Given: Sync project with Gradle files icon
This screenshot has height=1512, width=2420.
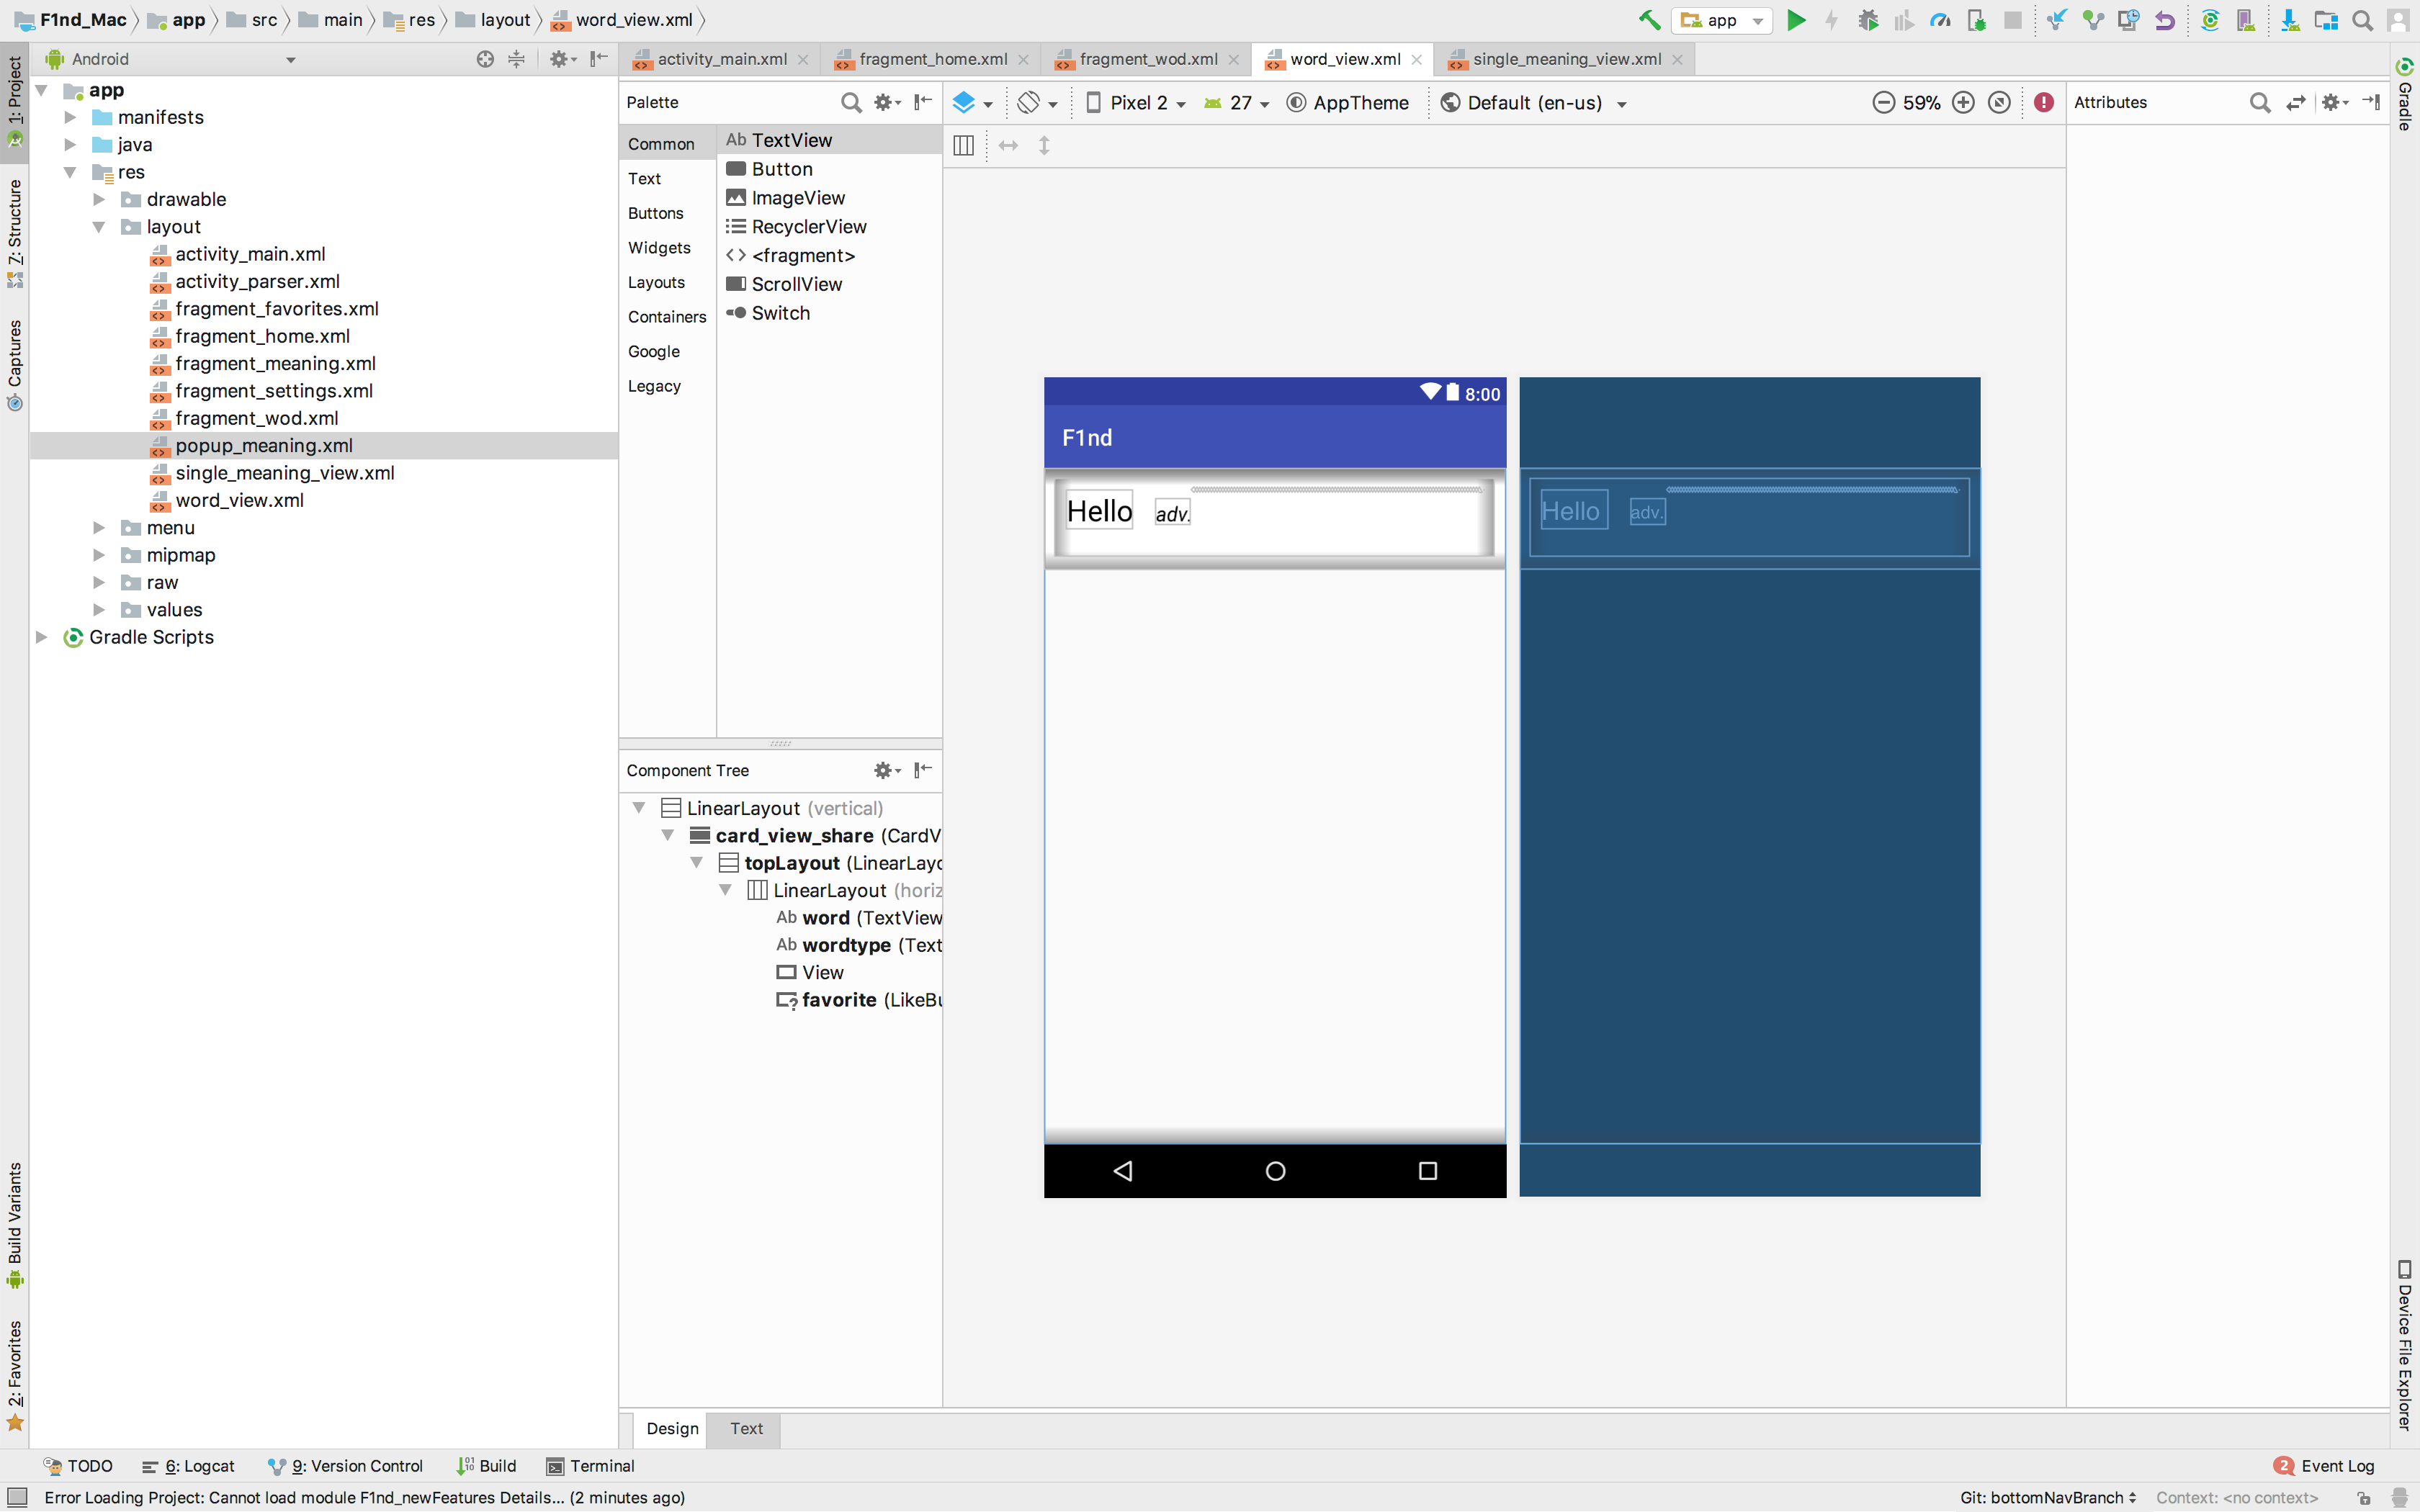Looking at the screenshot, I should (2210, 20).
